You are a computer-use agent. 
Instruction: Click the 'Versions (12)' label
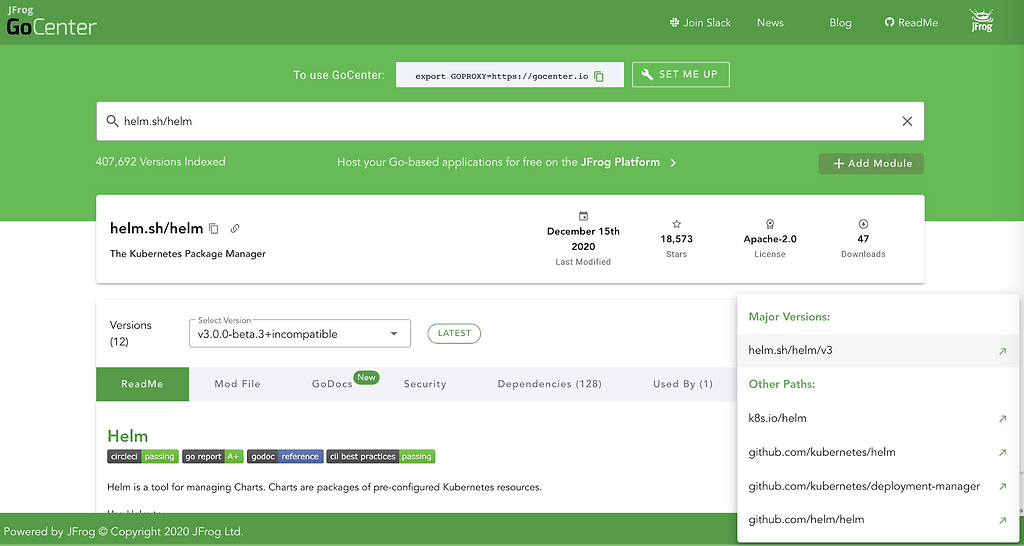[131, 333]
